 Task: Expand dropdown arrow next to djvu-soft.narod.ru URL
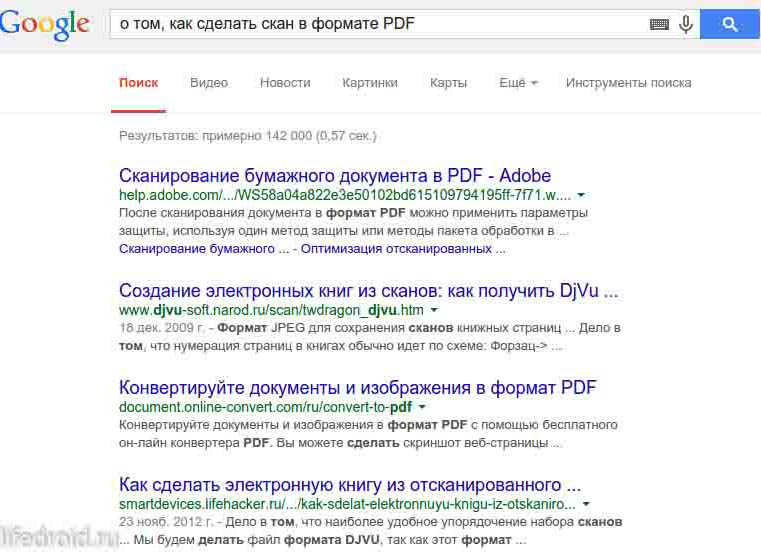[x=434, y=310]
